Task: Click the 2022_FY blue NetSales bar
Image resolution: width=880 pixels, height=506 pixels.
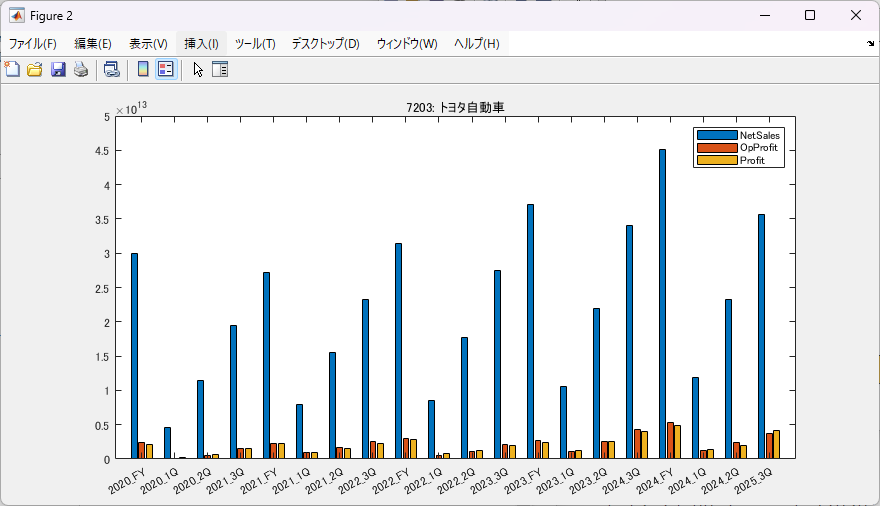Action: coord(398,351)
